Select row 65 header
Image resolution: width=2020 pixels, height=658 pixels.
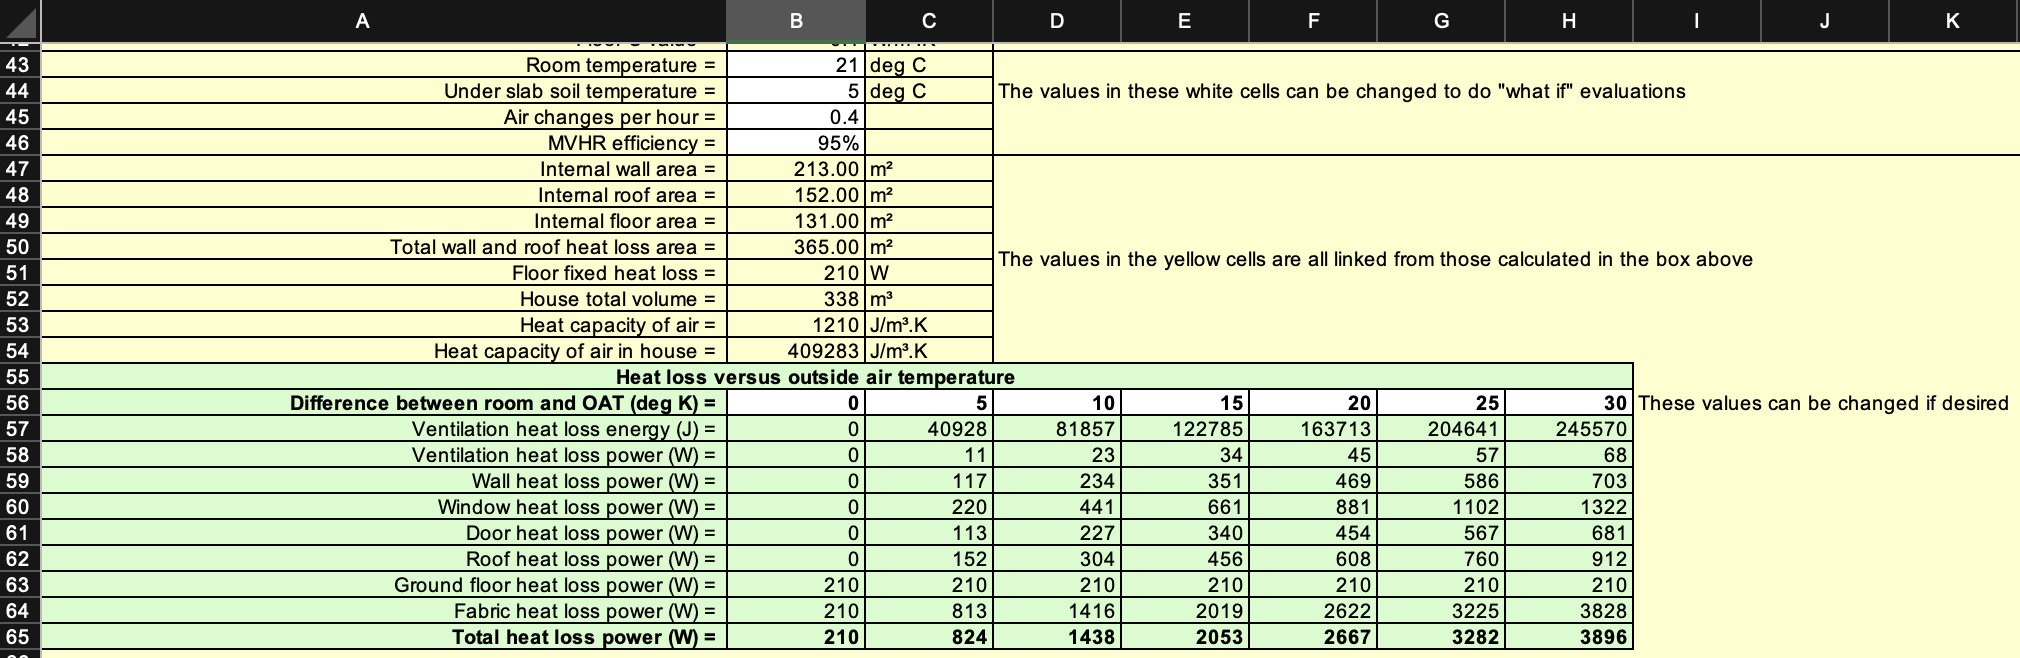[x=19, y=637]
